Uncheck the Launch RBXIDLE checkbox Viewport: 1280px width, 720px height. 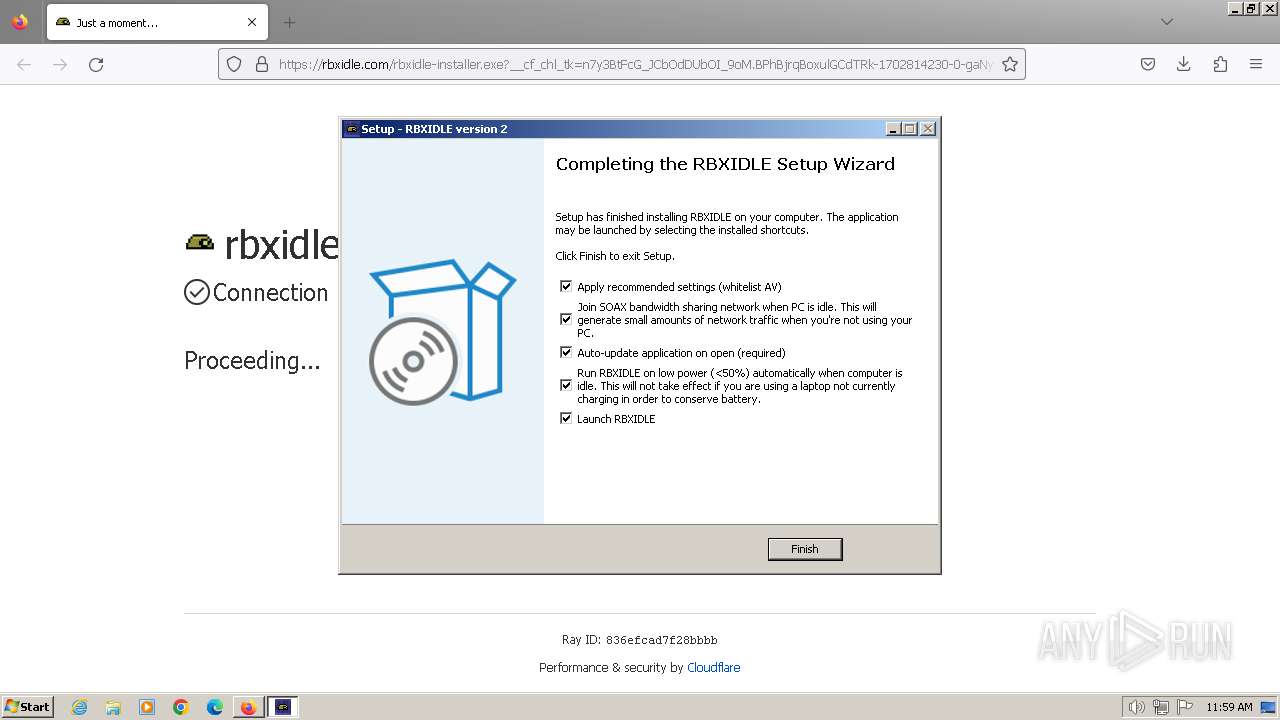click(566, 419)
